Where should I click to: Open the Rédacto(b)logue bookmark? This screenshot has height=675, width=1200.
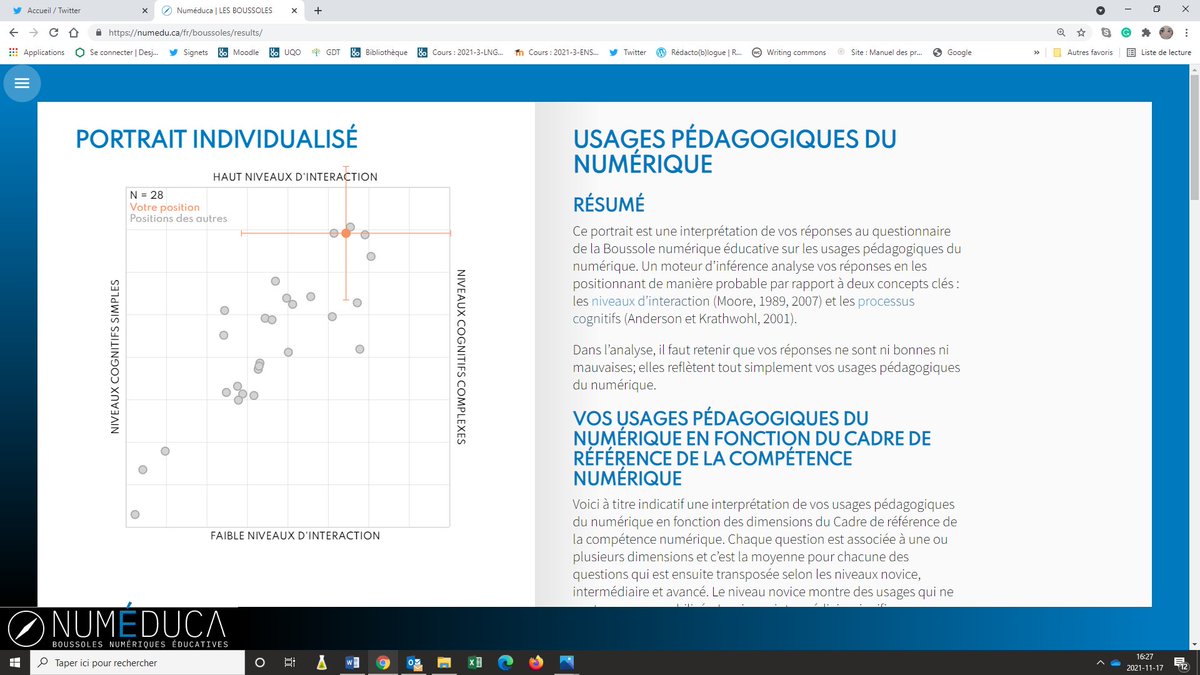point(699,52)
